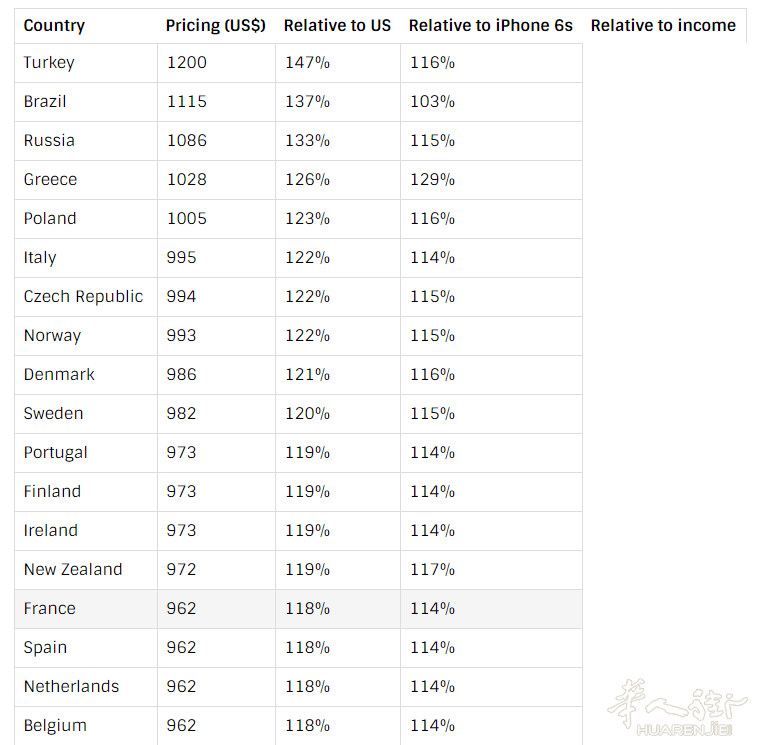Click the Belgium country cell

tap(55, 725)
